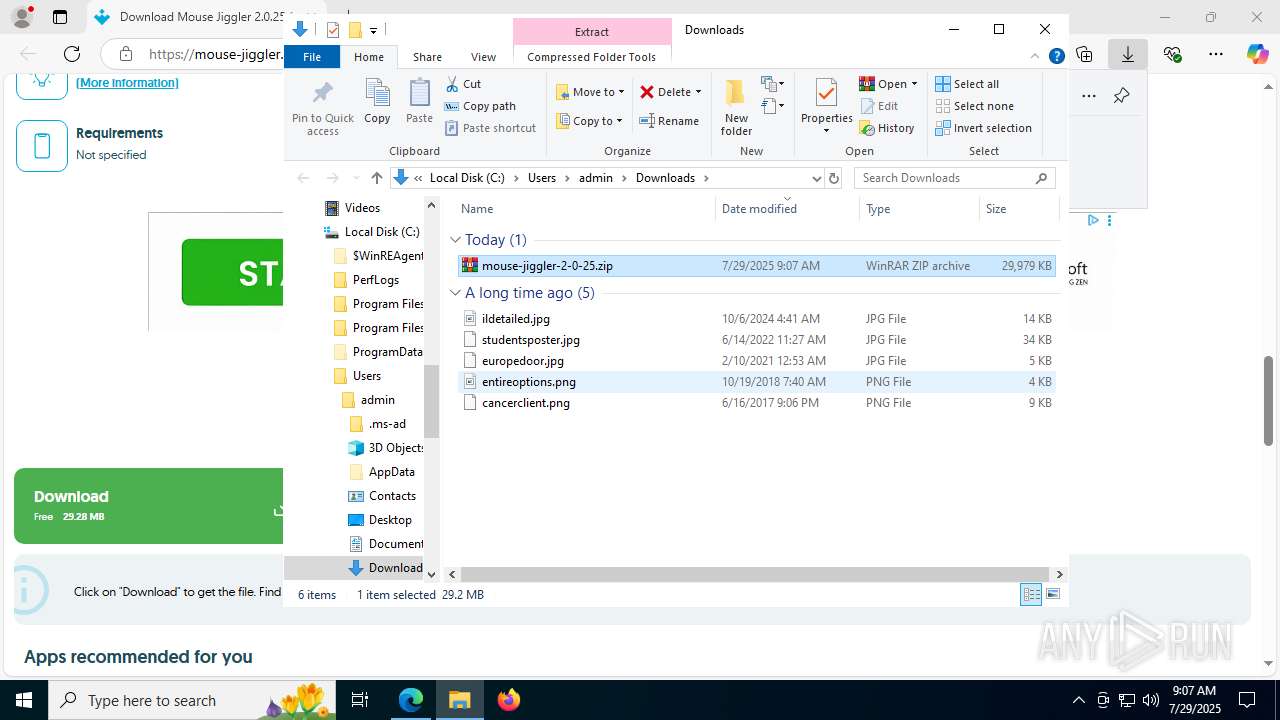Open Compressed Folder Tools tab
The width and height of the screenshot is (1280, 720).
tap(592, 57)
